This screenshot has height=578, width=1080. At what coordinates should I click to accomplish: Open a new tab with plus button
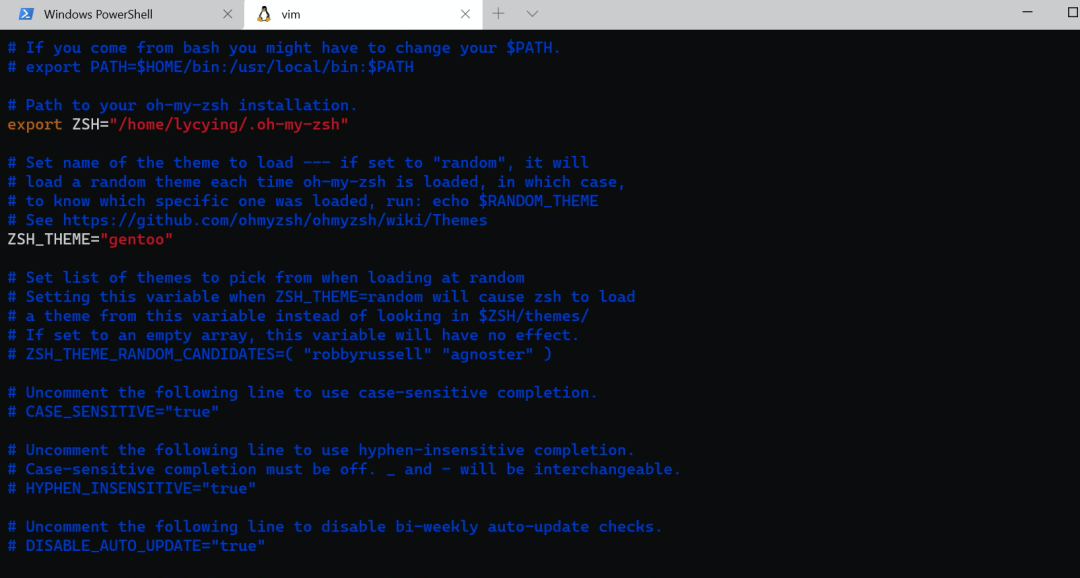498,14
